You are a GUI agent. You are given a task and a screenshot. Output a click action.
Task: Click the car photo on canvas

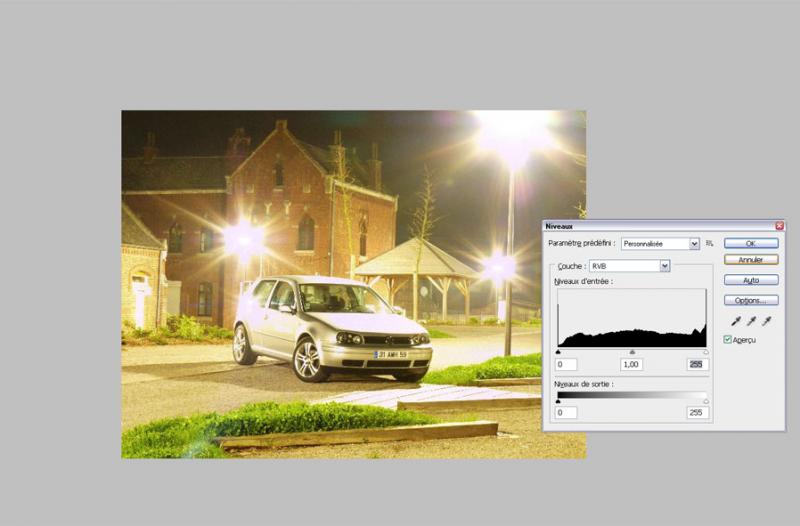pos(354,284)
